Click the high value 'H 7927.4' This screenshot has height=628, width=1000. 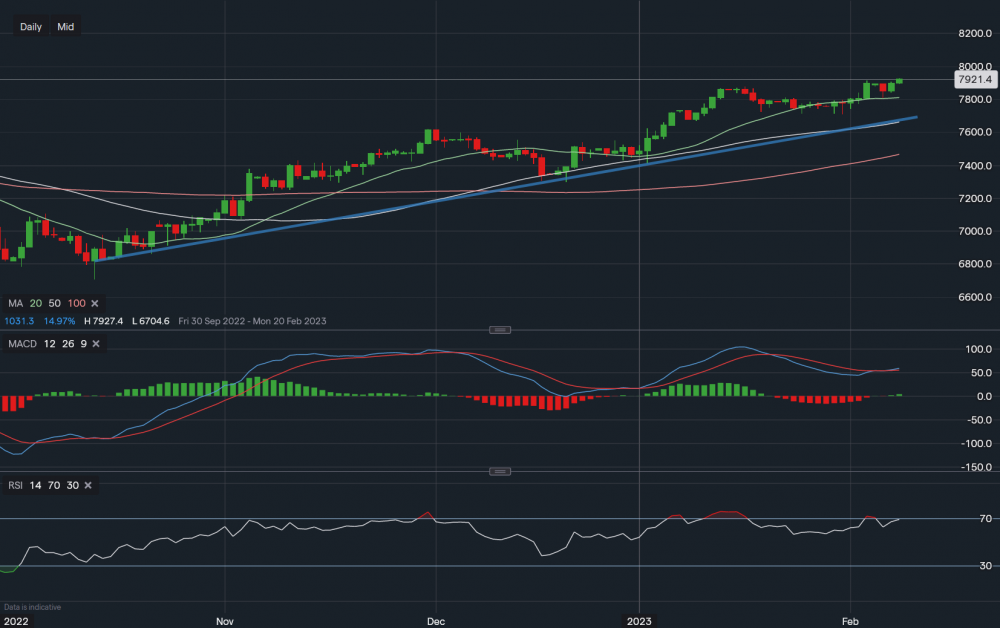[104, 322]
